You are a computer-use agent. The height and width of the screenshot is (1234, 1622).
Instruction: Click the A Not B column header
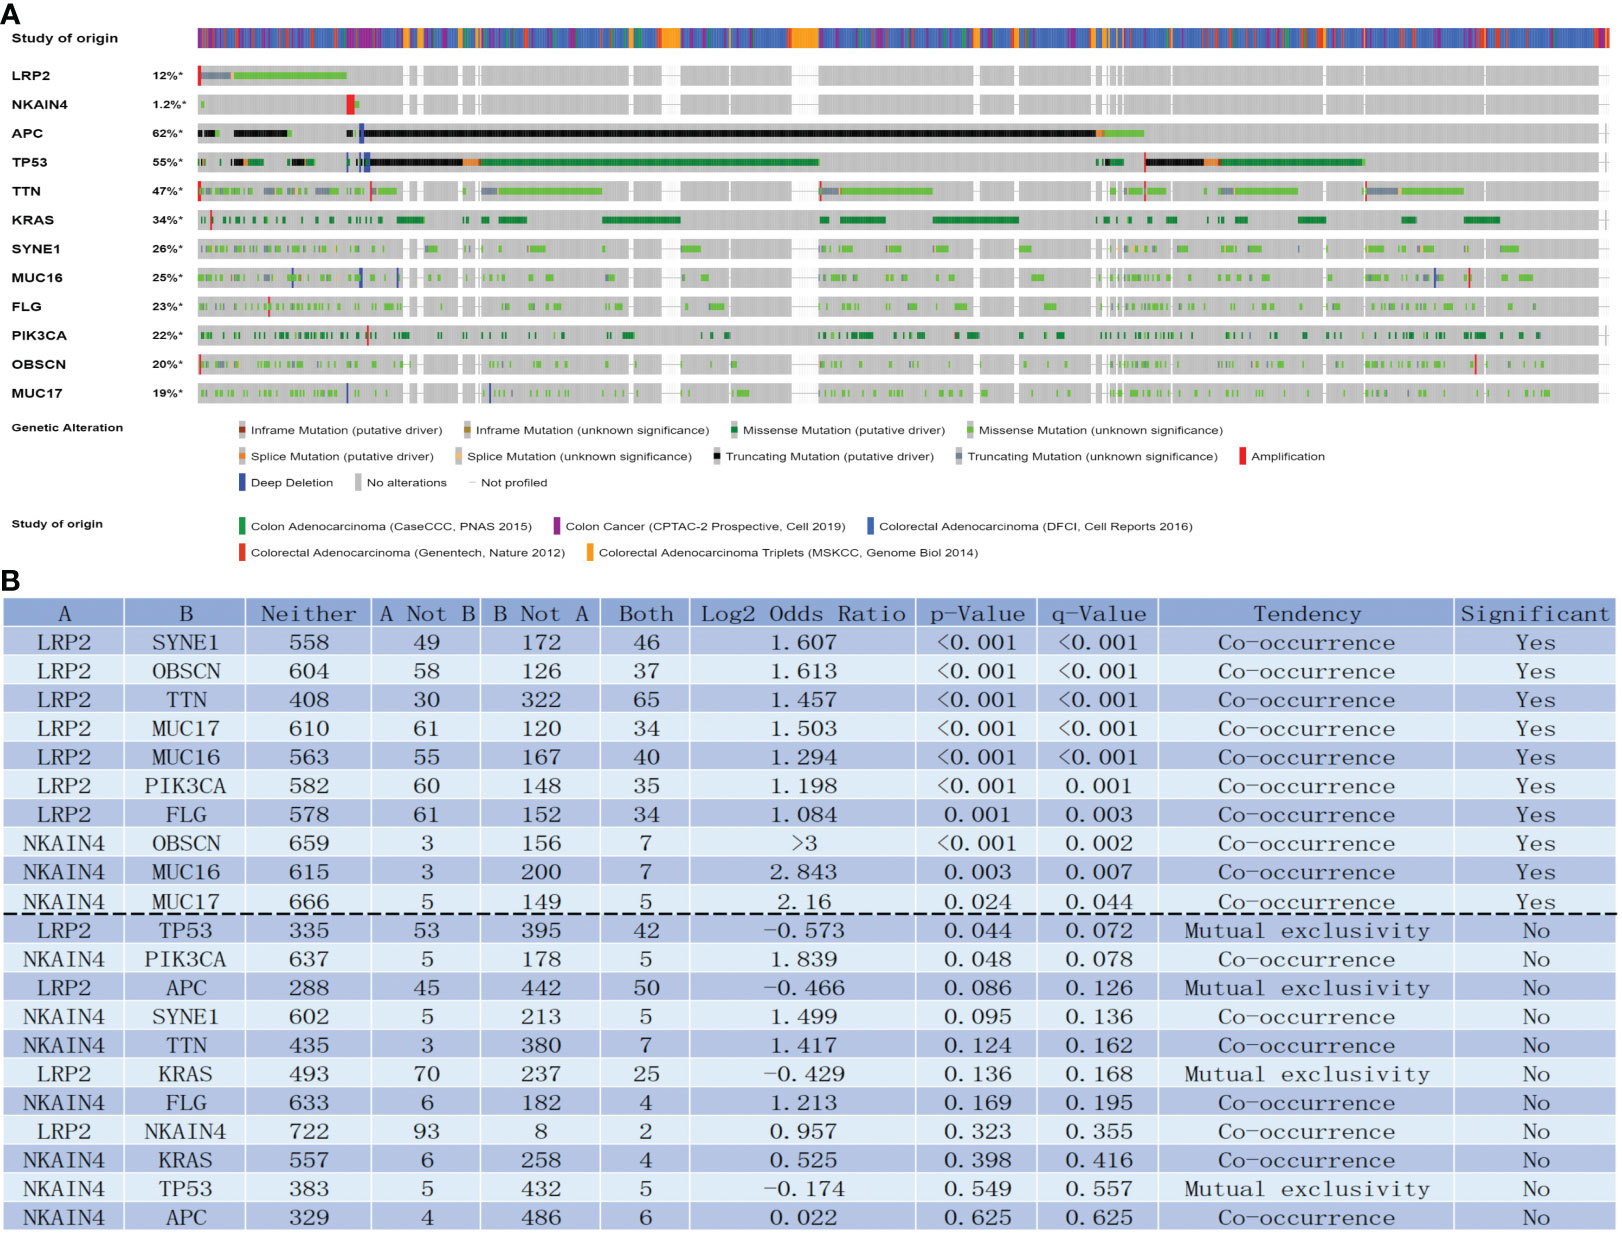(x=427, y=614)
